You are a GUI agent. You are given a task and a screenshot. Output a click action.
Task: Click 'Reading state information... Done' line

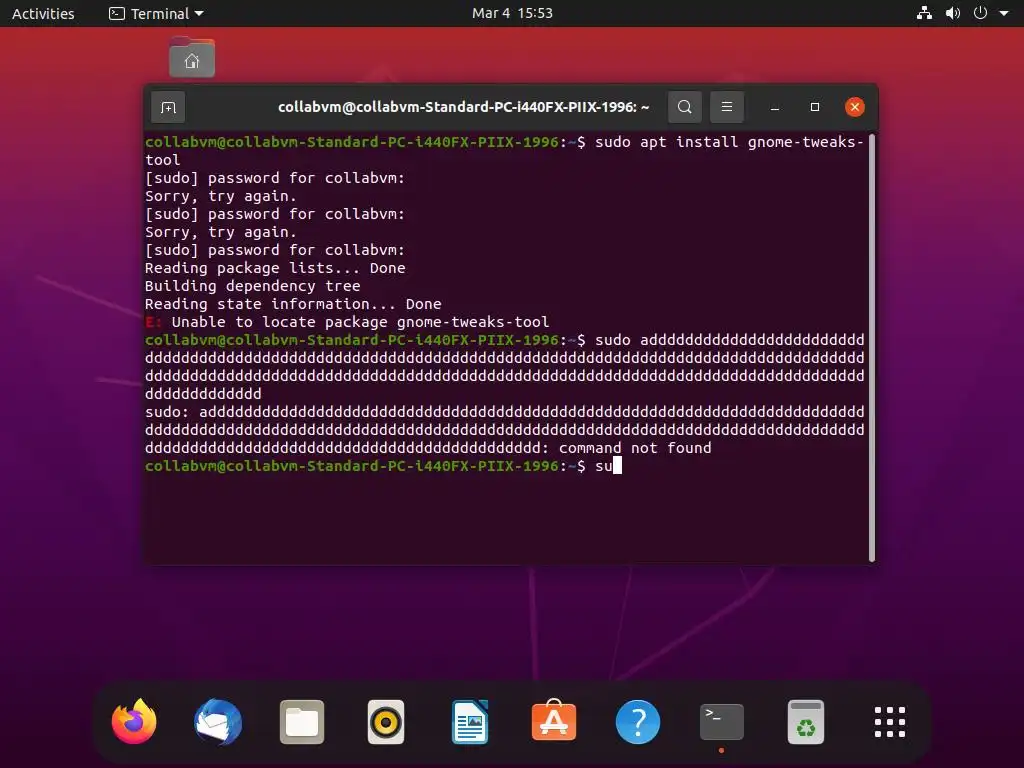click(293, 304)
